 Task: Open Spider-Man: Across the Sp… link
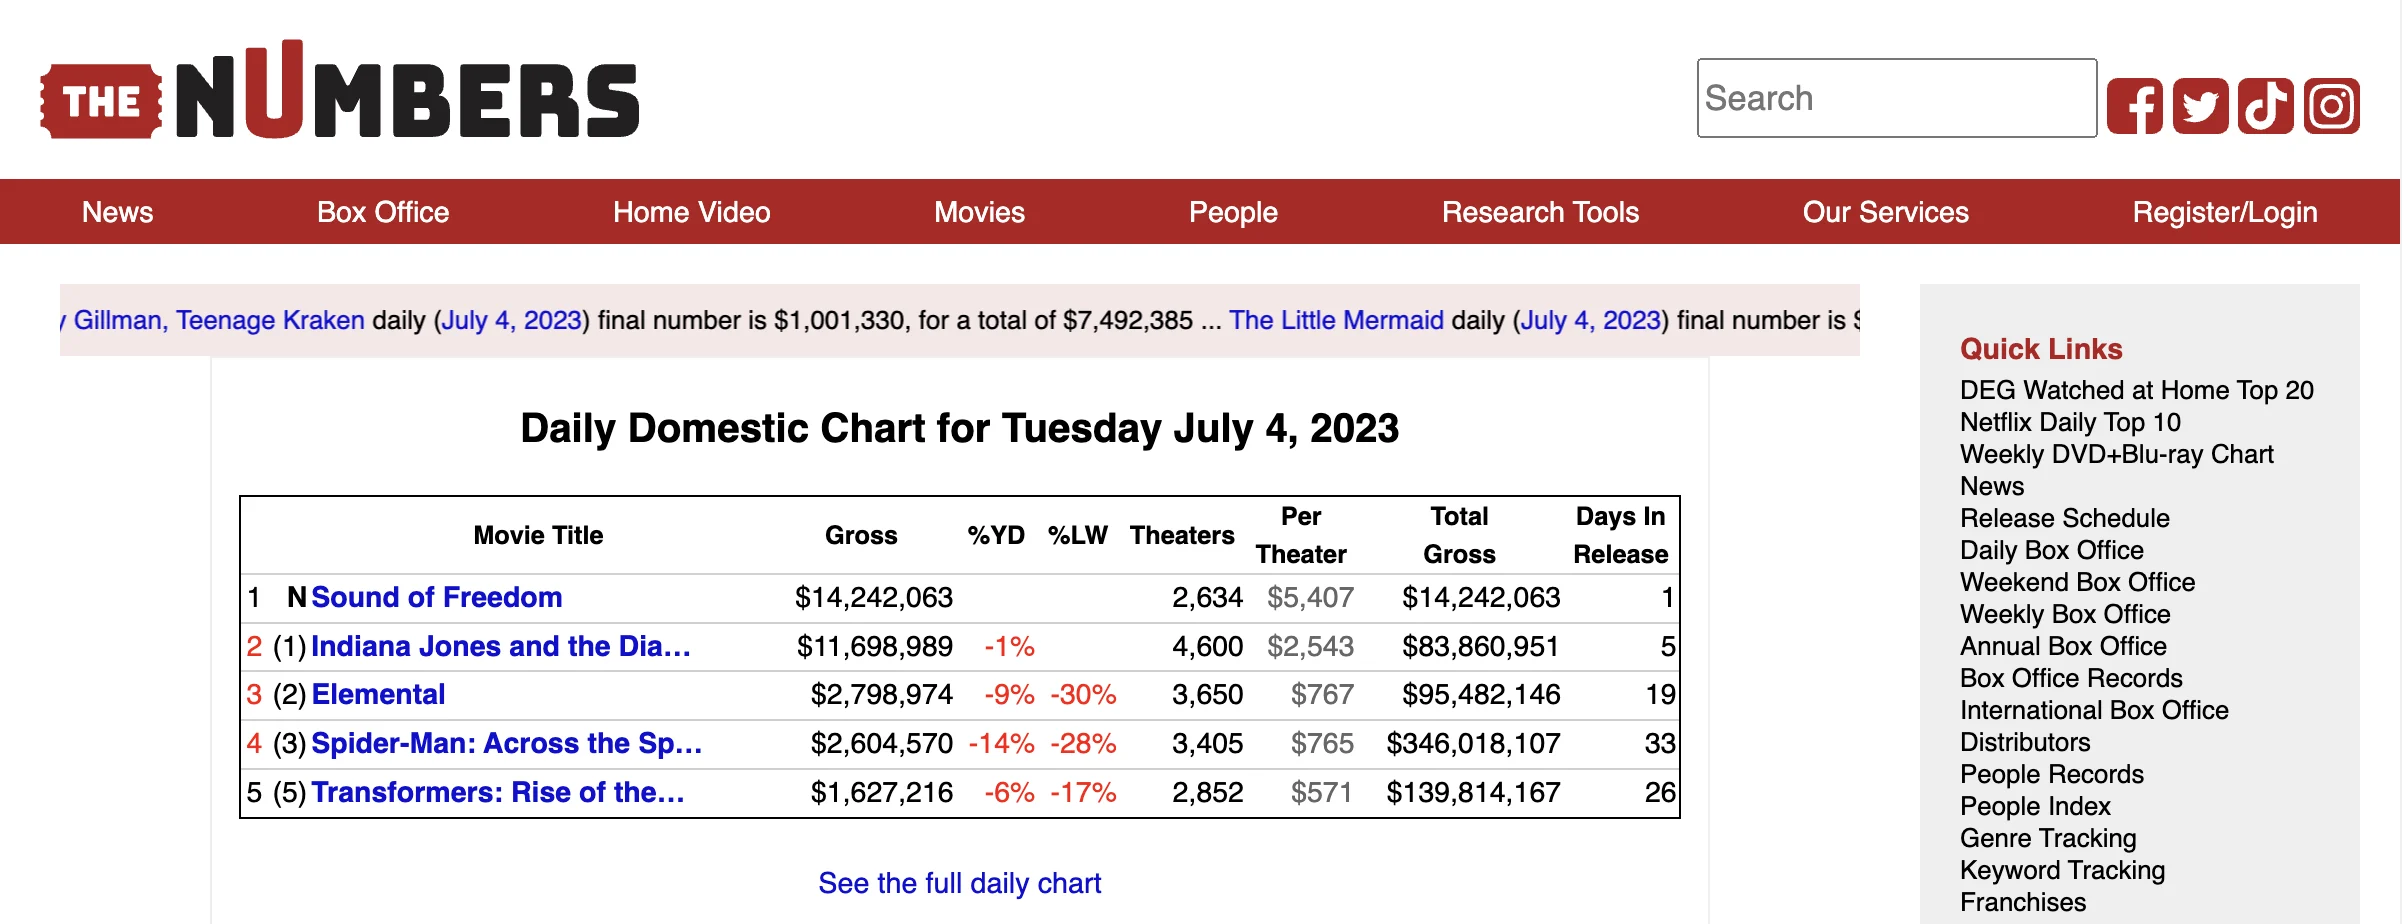507,743
